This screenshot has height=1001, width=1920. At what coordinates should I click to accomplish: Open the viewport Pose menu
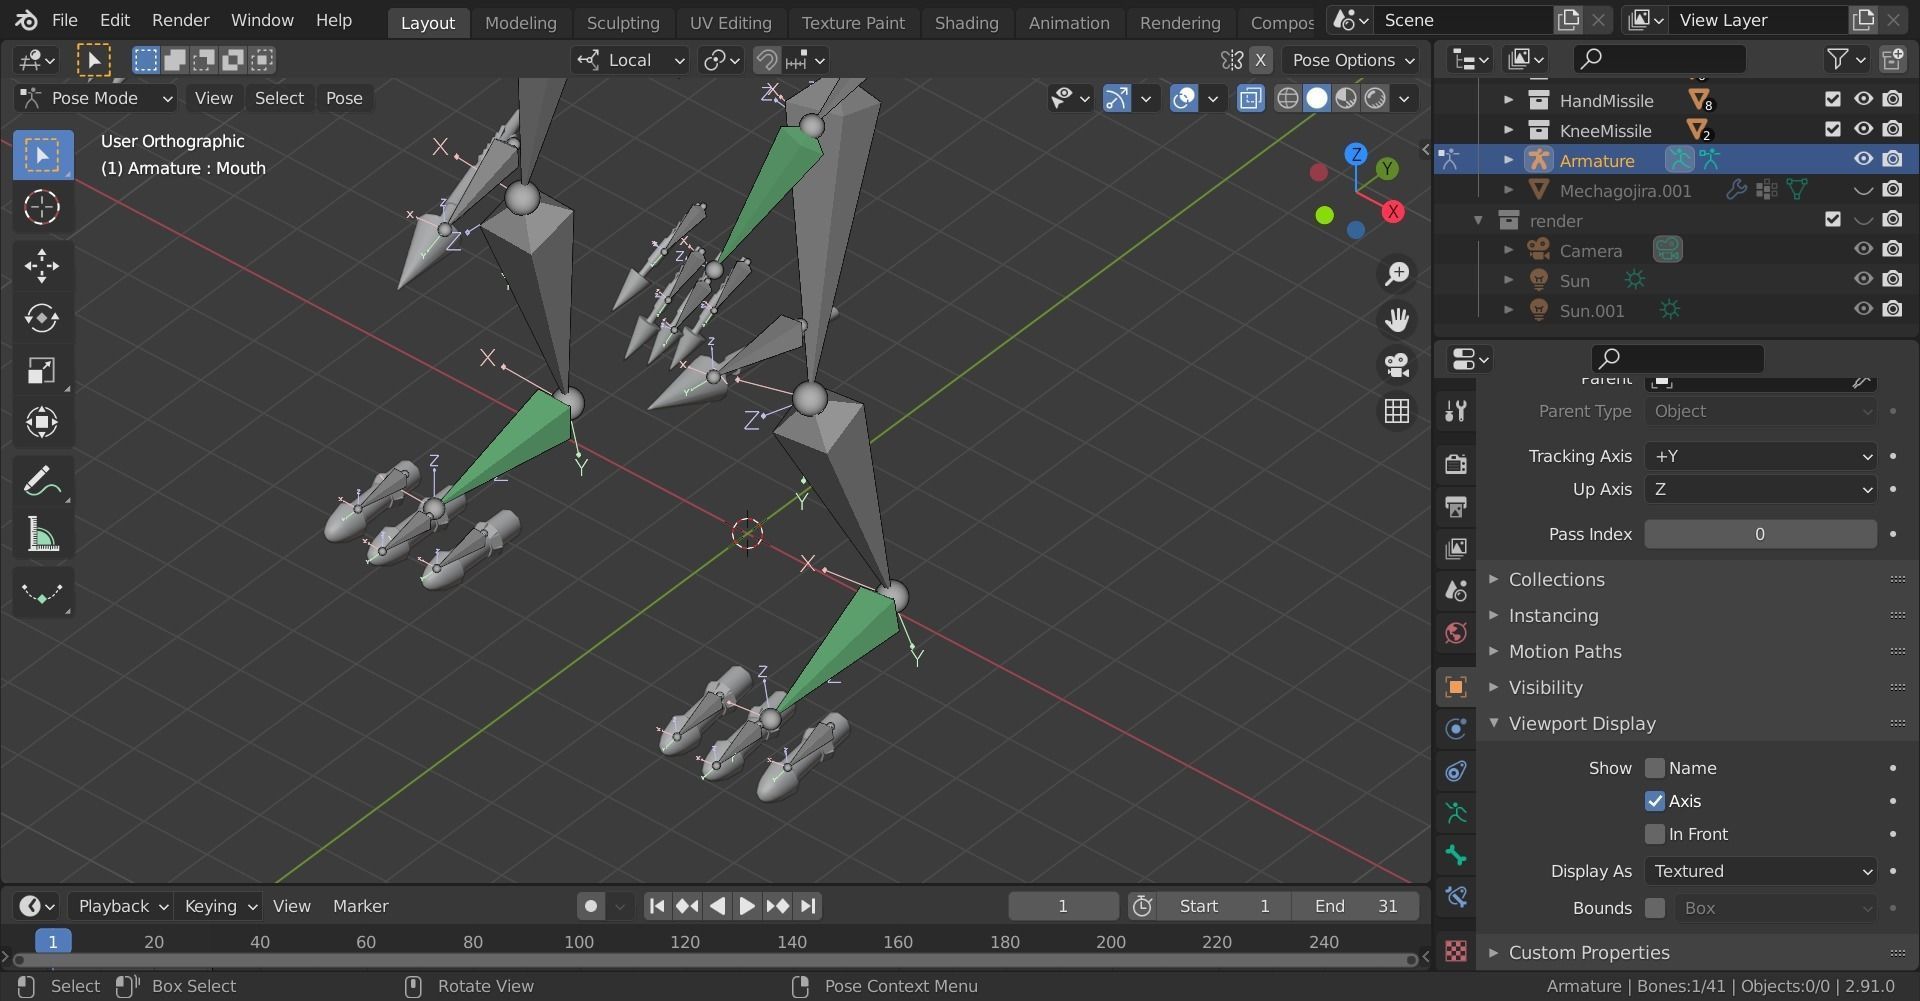(x=344, y=98)
